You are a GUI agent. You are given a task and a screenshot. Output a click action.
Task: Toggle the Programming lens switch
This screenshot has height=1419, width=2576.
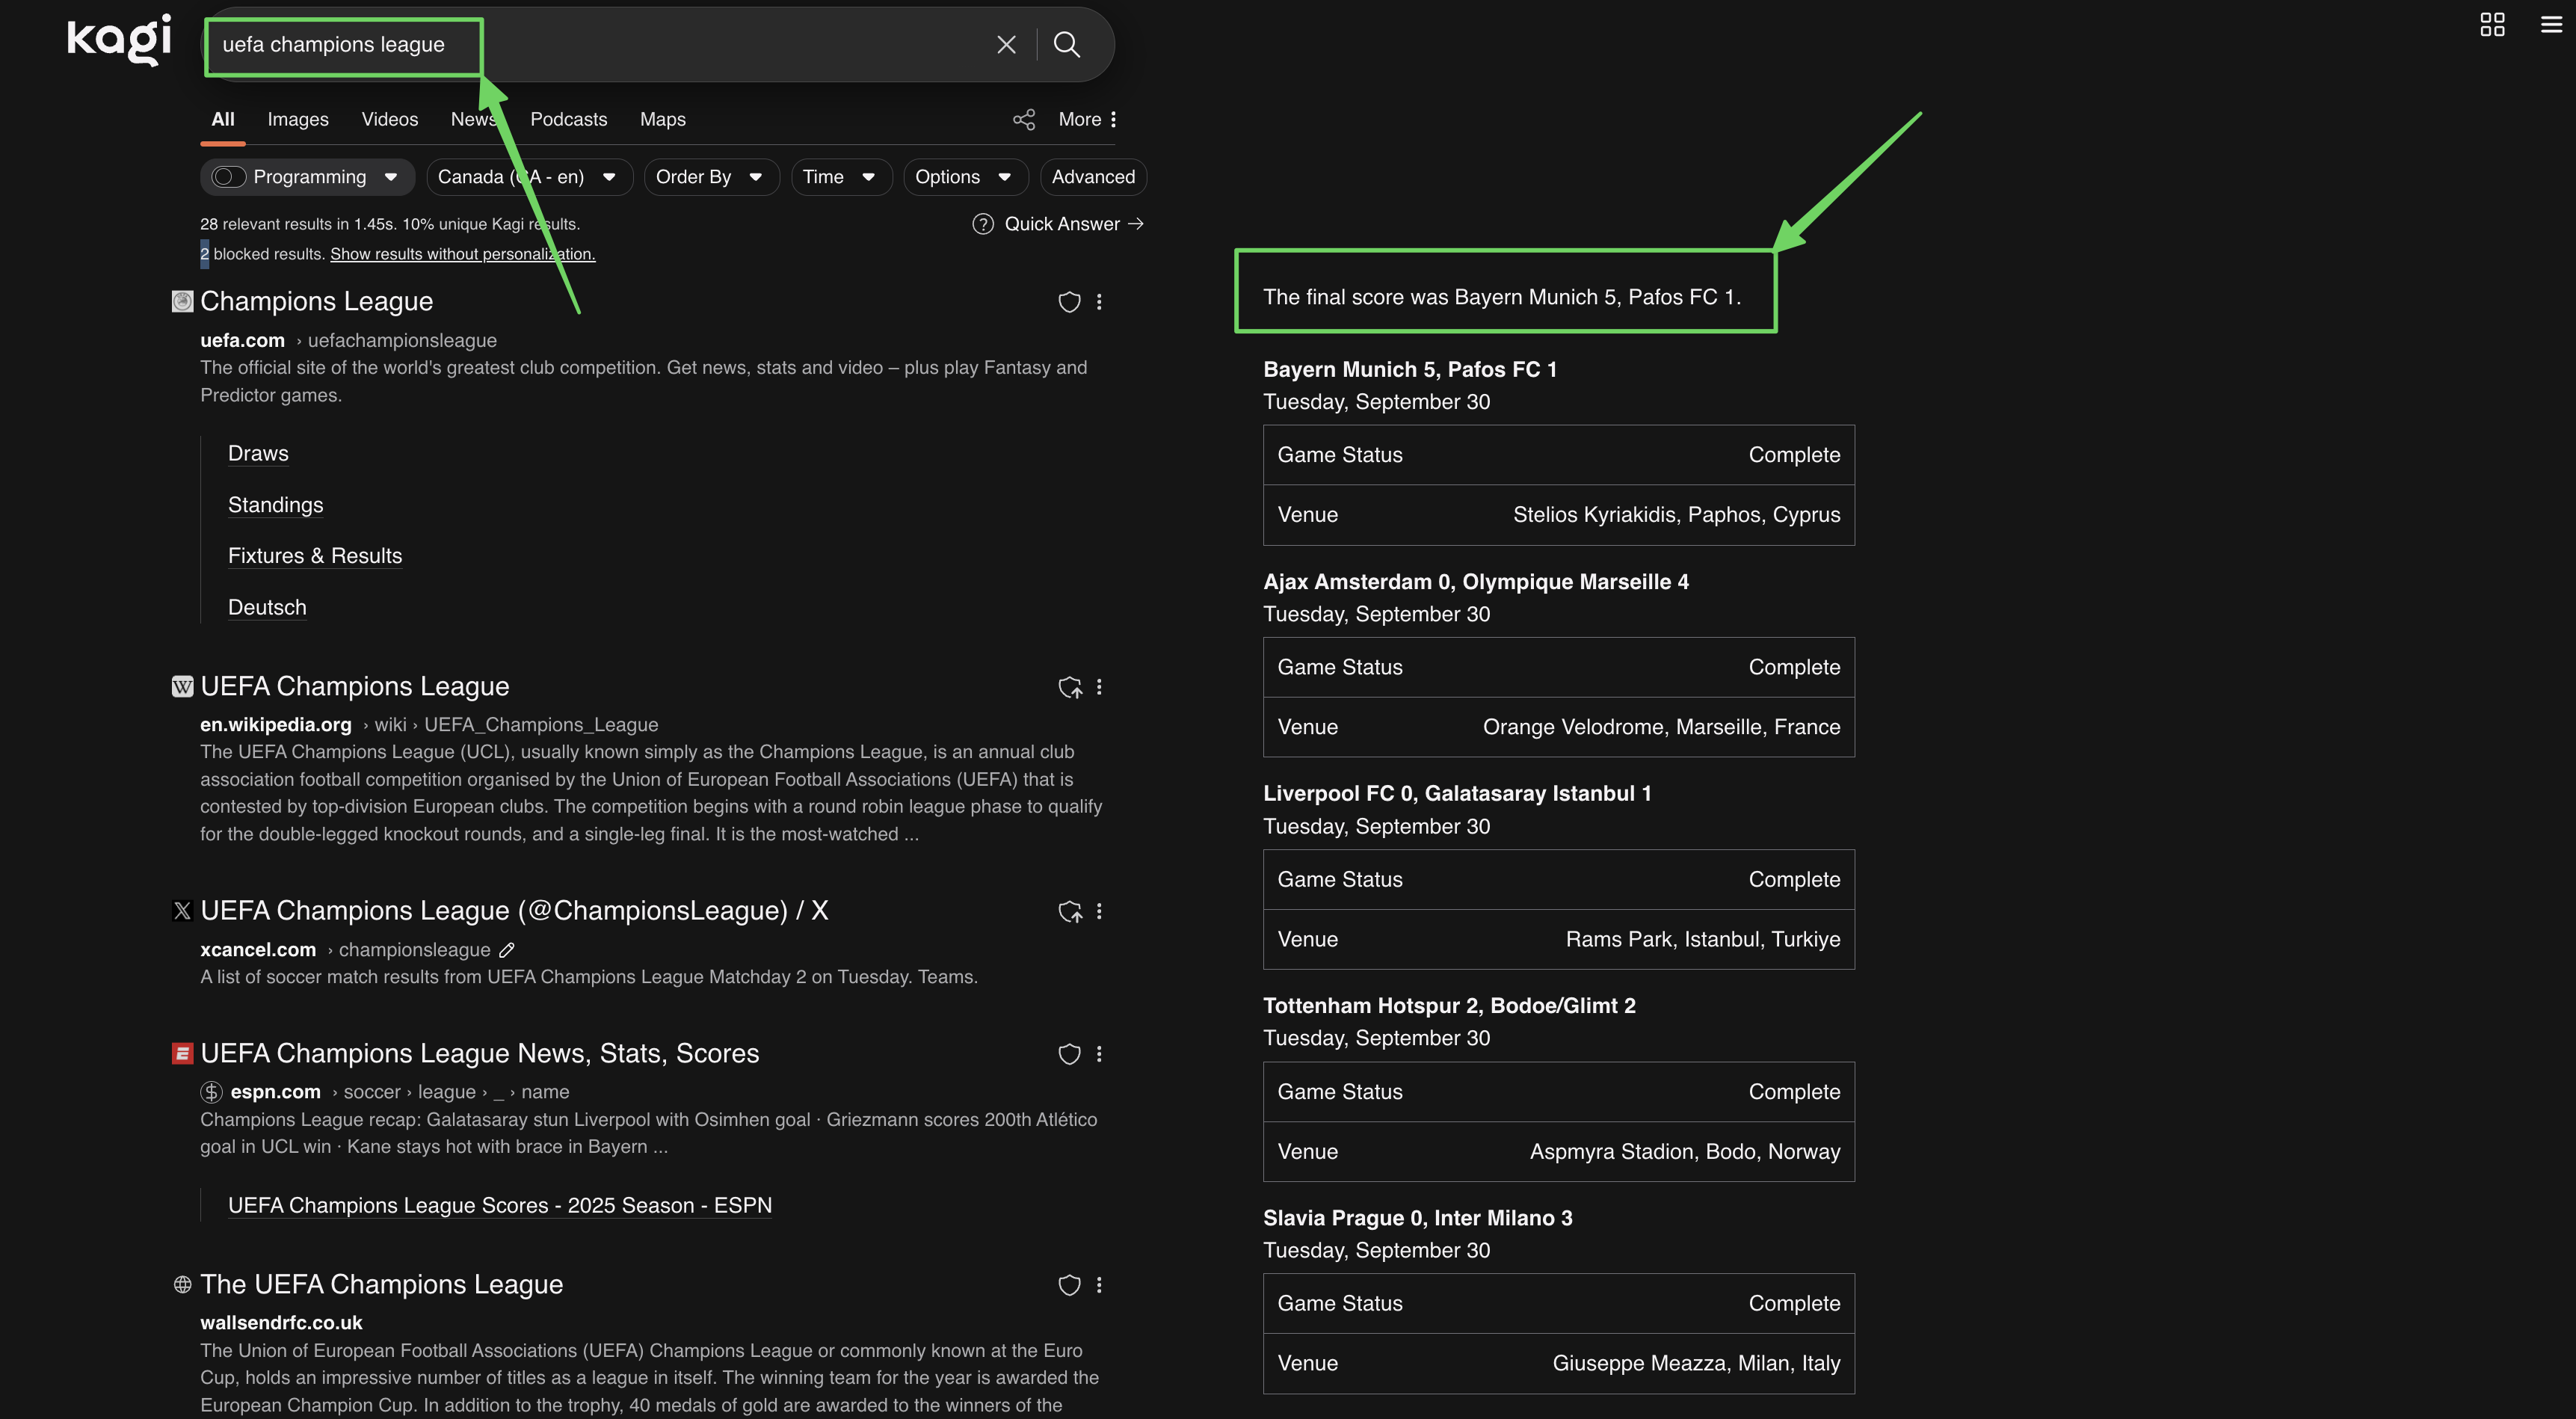point(229,177)
